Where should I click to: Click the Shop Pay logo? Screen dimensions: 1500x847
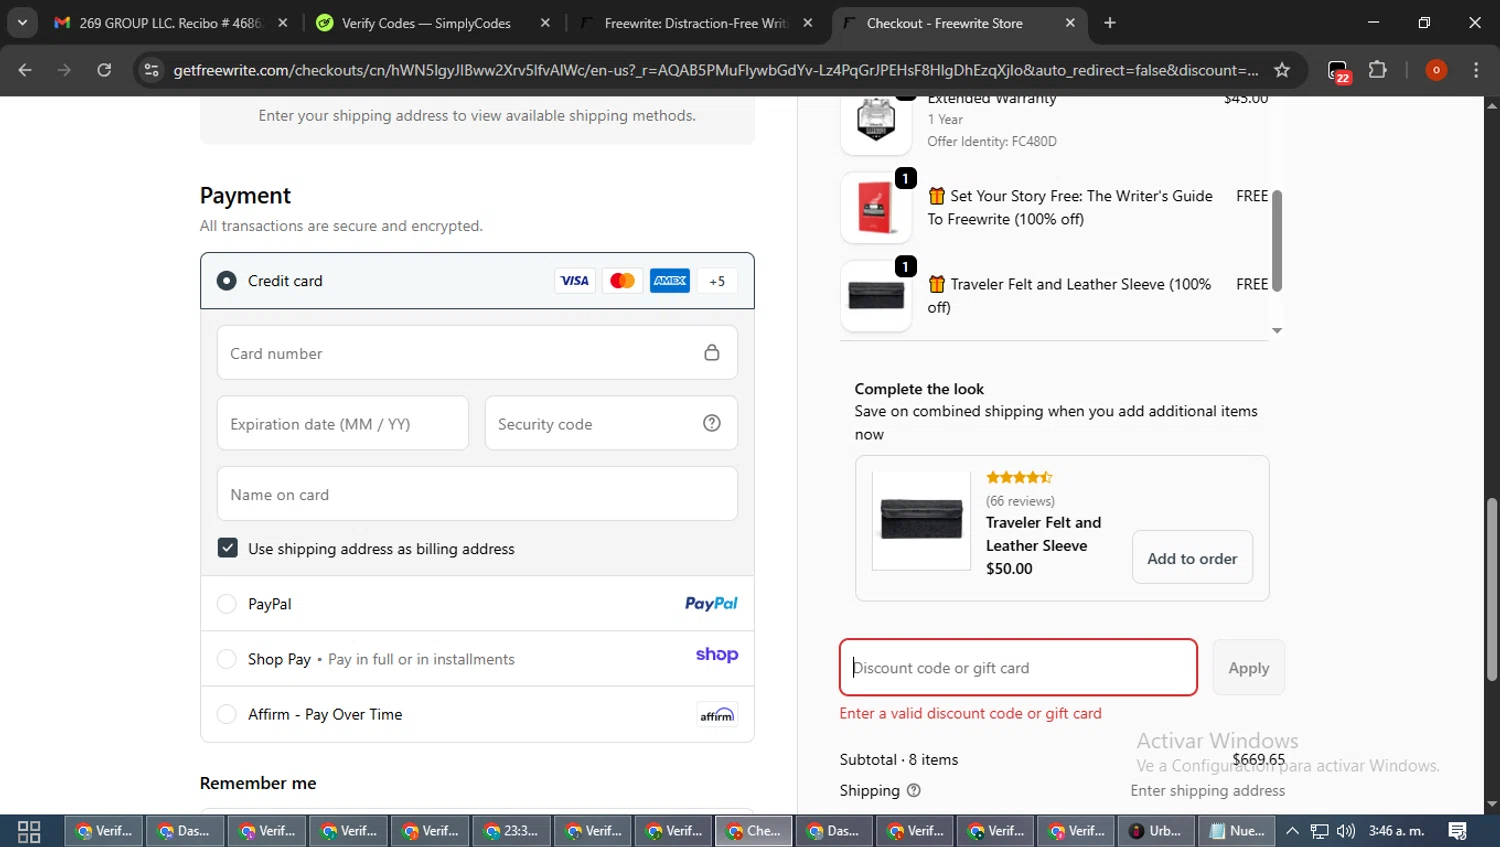[717, 655]
